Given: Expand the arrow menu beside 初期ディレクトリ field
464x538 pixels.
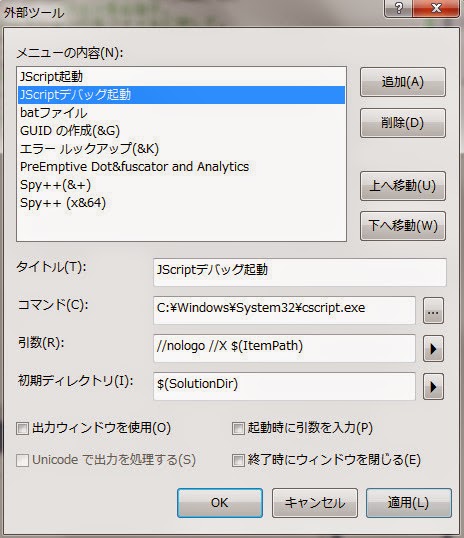Looking at the screenshot, I should coord(433,387).
